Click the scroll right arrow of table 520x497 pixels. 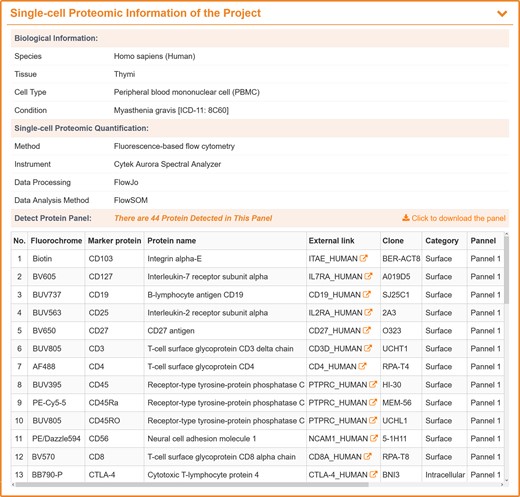[x=502, y=484]
